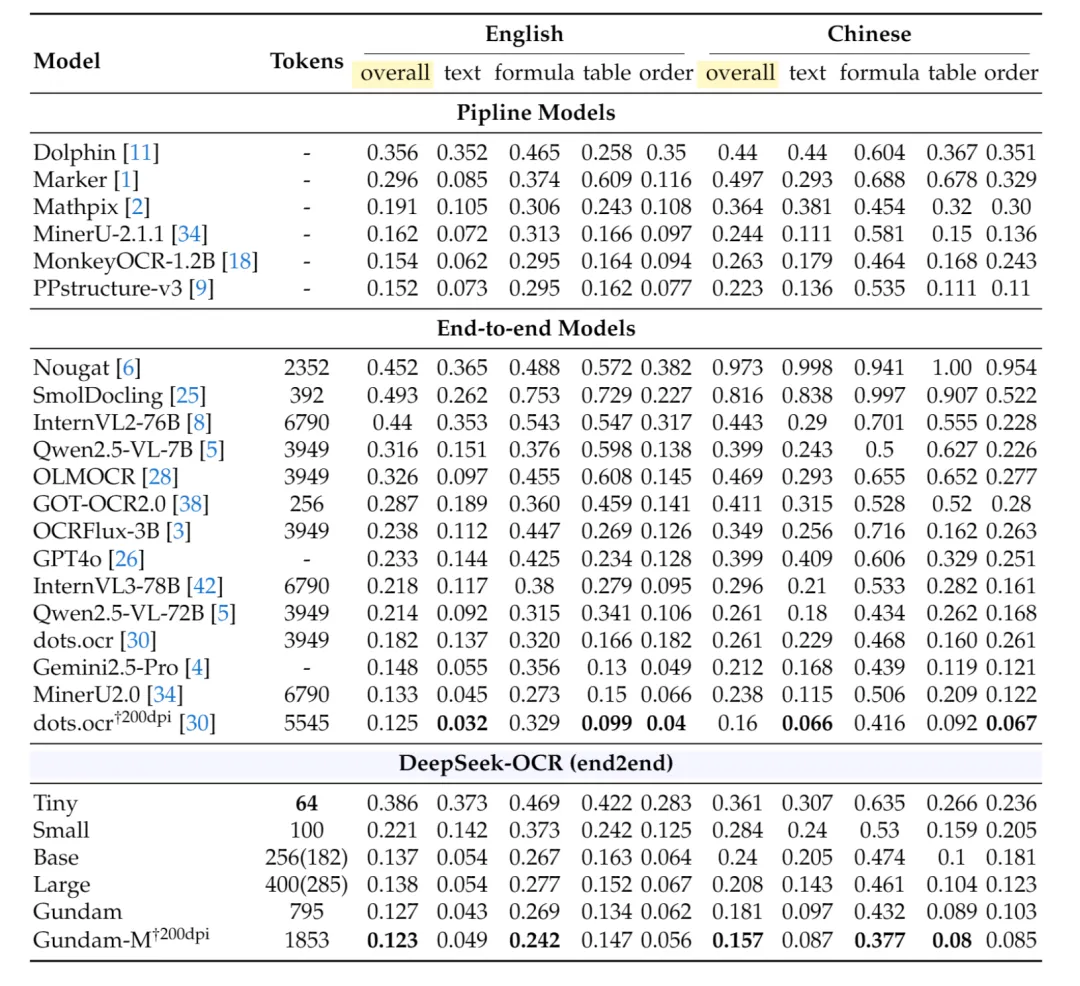Screen dimensions: 1080x986
Task: Select highlighted overall header under English
Action: (x=395, y=73)
